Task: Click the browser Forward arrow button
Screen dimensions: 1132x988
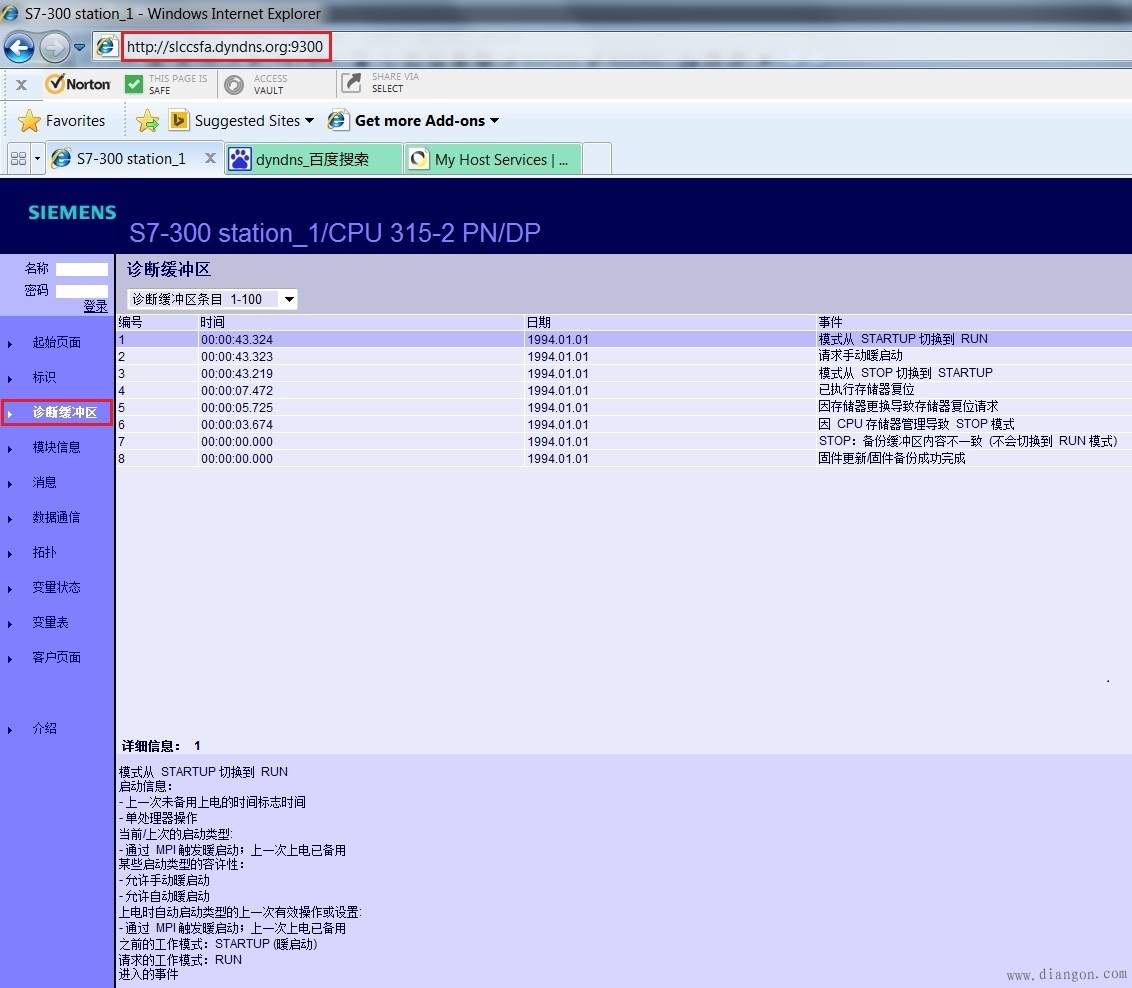Action: (54, 48)
